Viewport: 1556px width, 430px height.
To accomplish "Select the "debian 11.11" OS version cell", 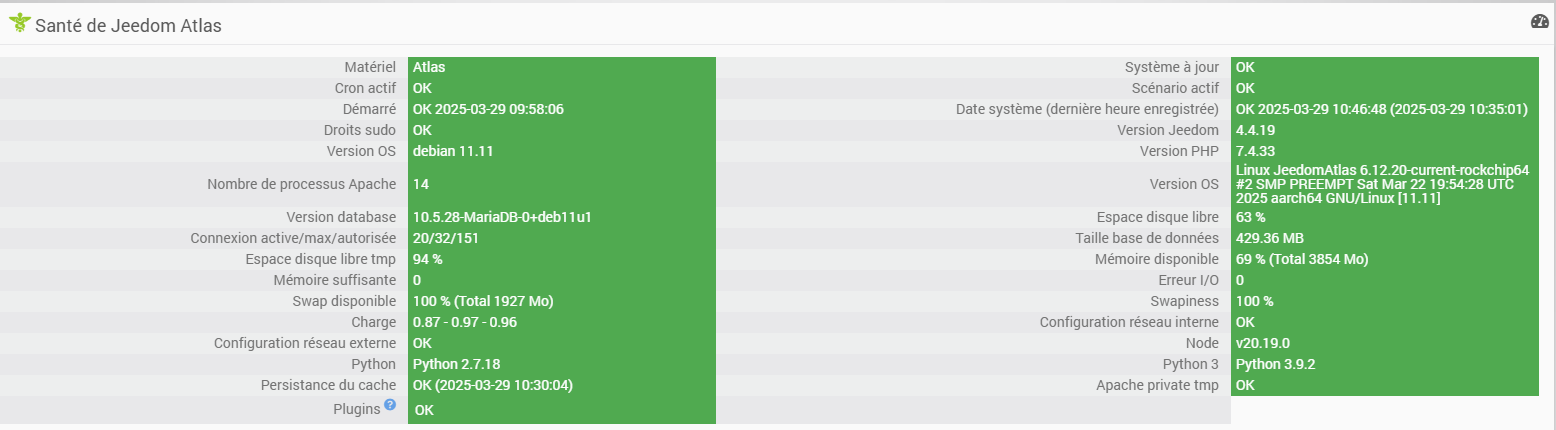I will pyautogui.click(x=453, y=151).
